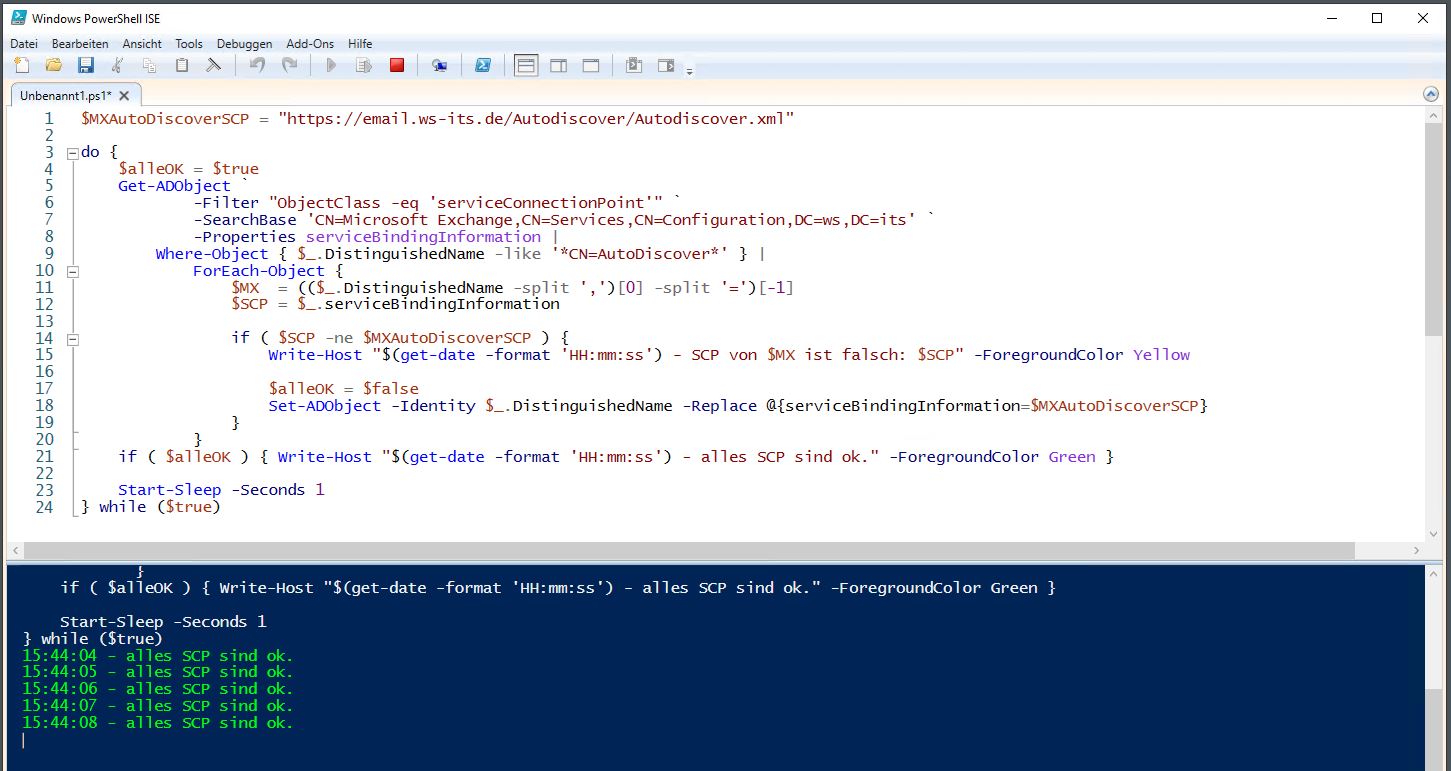Open the Debuggen menu
The height and width of the screenshot is (771, 1451).
point(244,44)
